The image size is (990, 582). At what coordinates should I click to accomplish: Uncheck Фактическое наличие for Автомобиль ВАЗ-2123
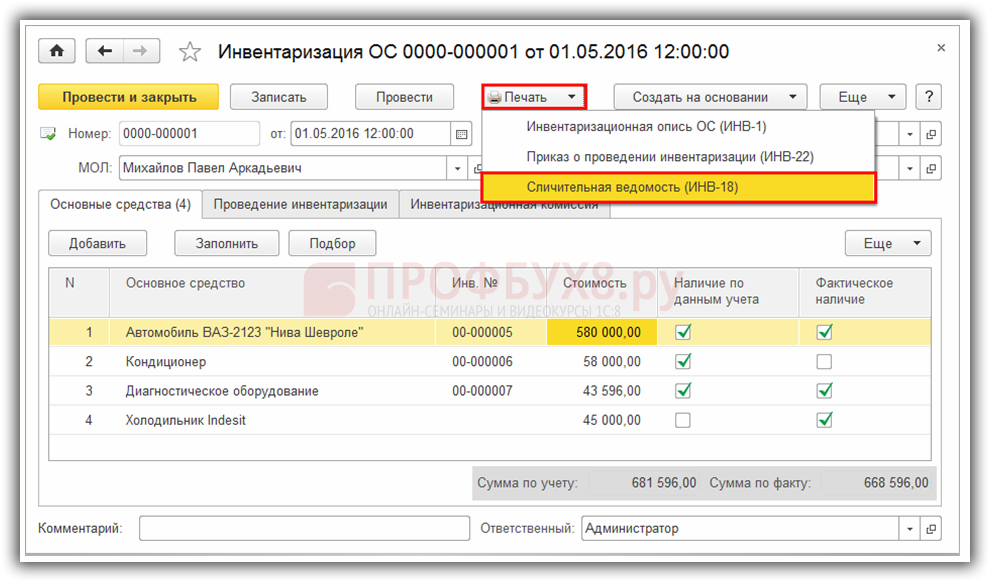click(x=824, y=332)
